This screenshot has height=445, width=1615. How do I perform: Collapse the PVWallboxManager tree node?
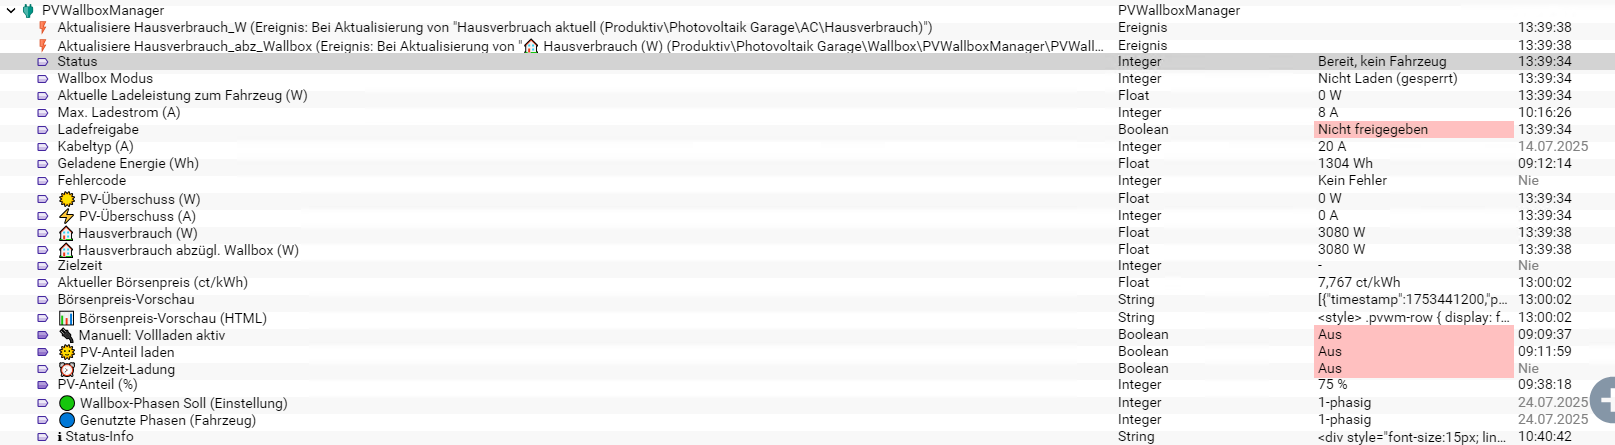coord(11,11)
